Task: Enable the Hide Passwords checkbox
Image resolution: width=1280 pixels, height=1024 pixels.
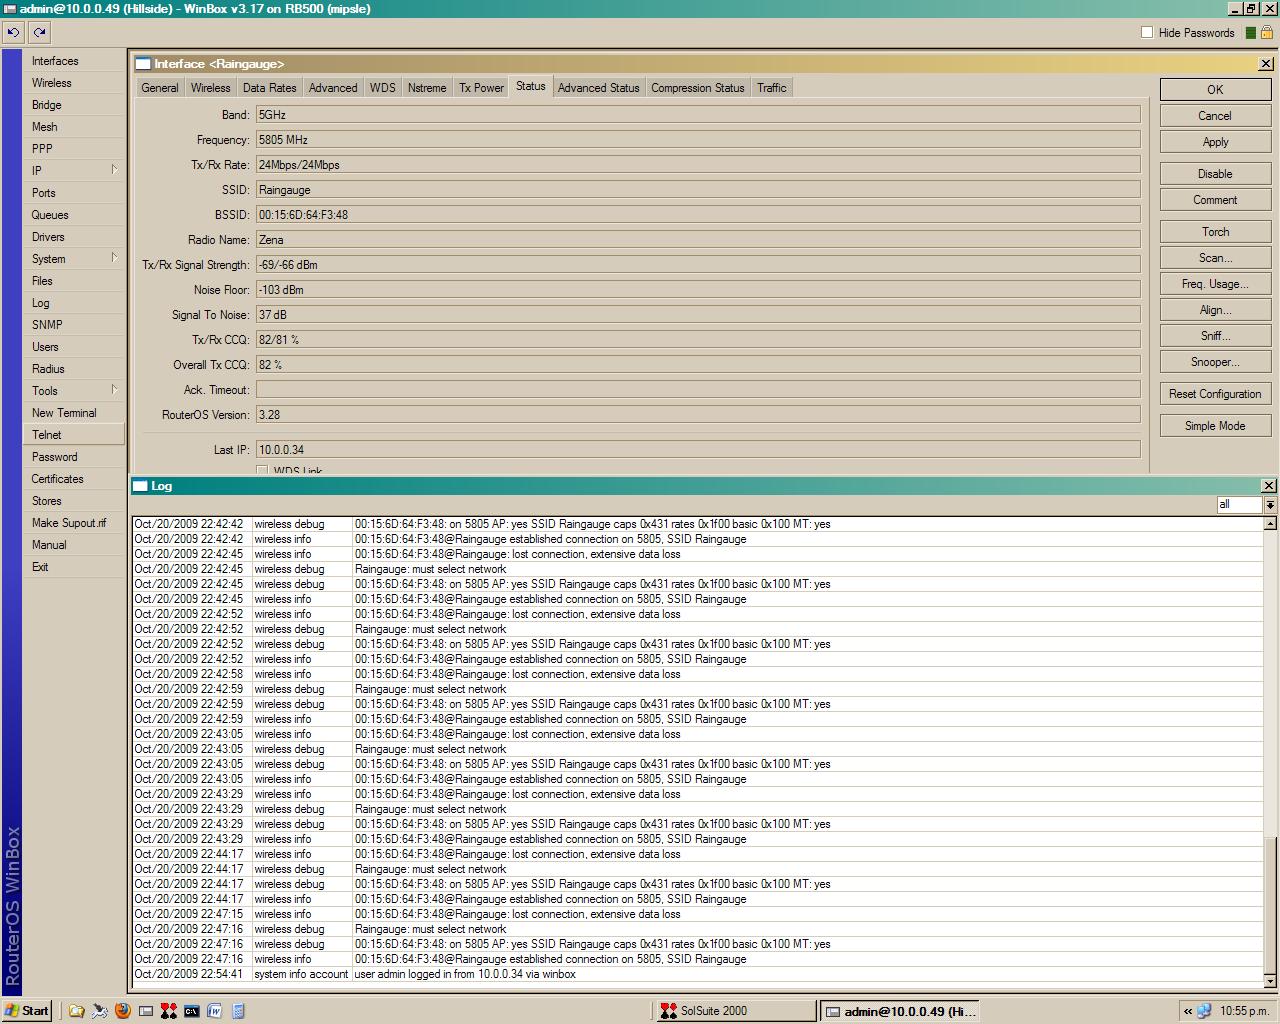Action: tap(1147, 32)
